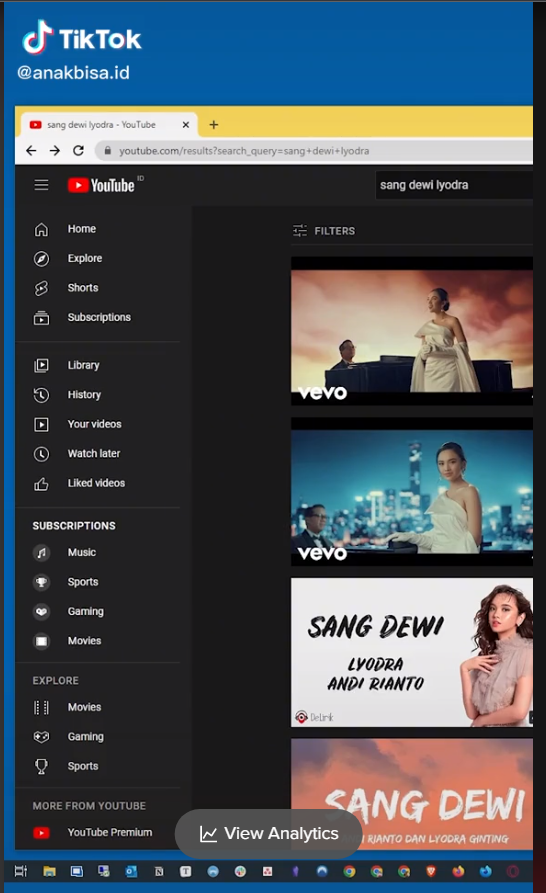Tap the View Analytics button
The width and height of the screenshot is (546, 893).
tap(269, 834)
